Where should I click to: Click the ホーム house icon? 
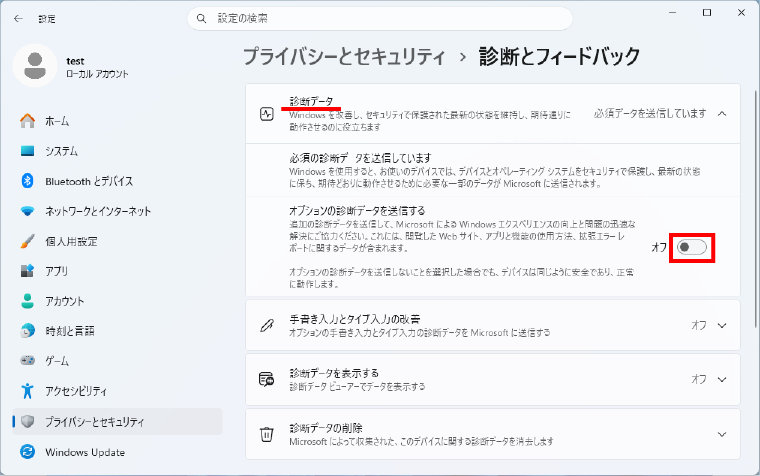[28, 121]
